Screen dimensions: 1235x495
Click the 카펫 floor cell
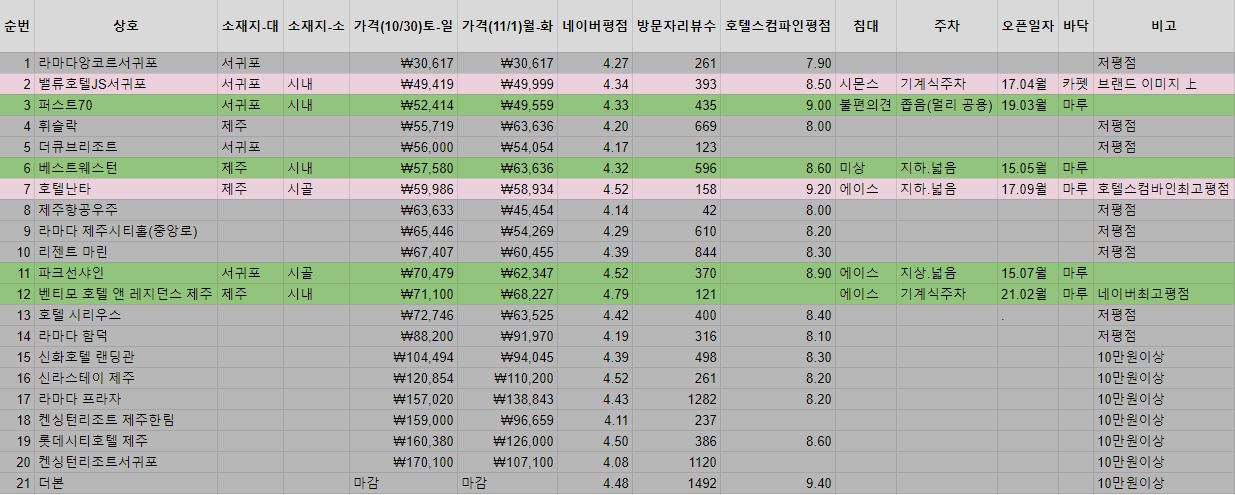coord(1076,84)
